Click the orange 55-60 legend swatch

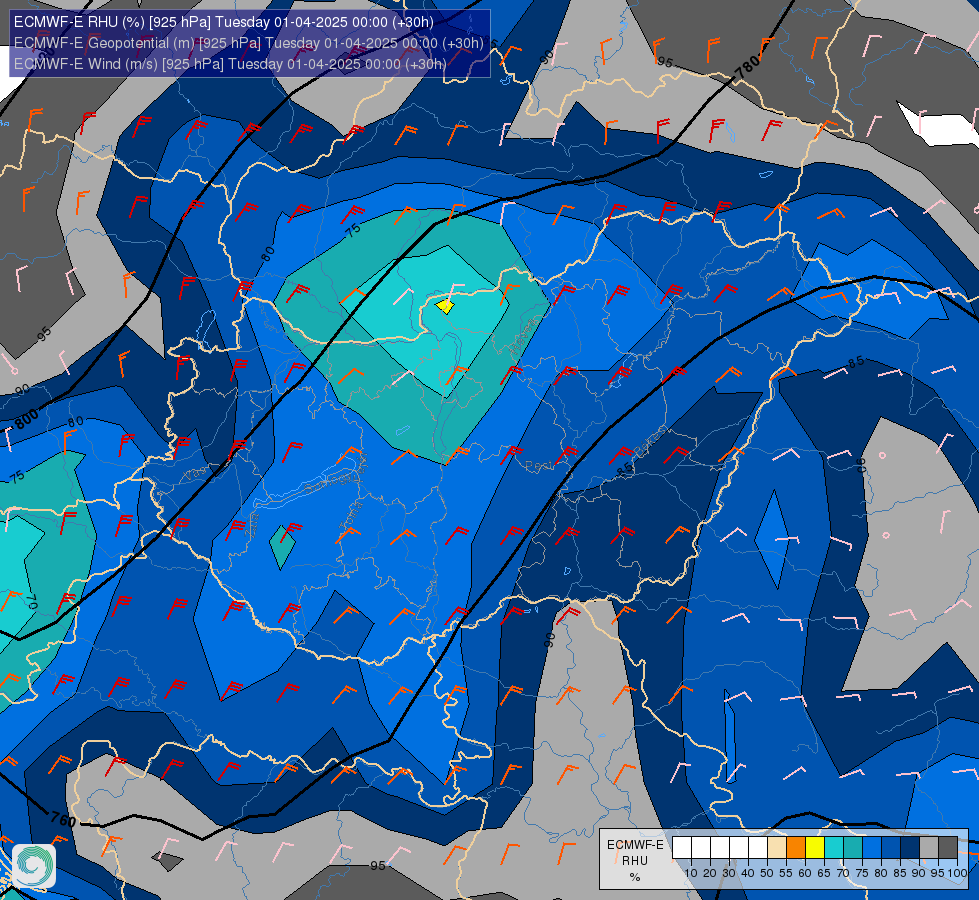(x=796, y=848)
